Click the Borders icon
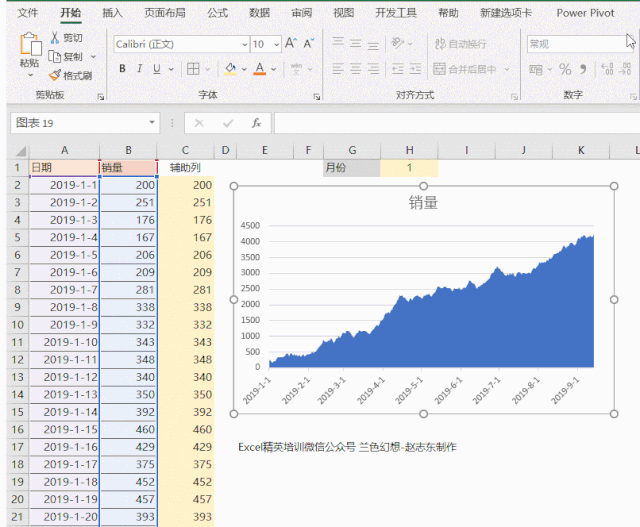The width and height of the screenshot is (640, 527). (x=193, y=69)
